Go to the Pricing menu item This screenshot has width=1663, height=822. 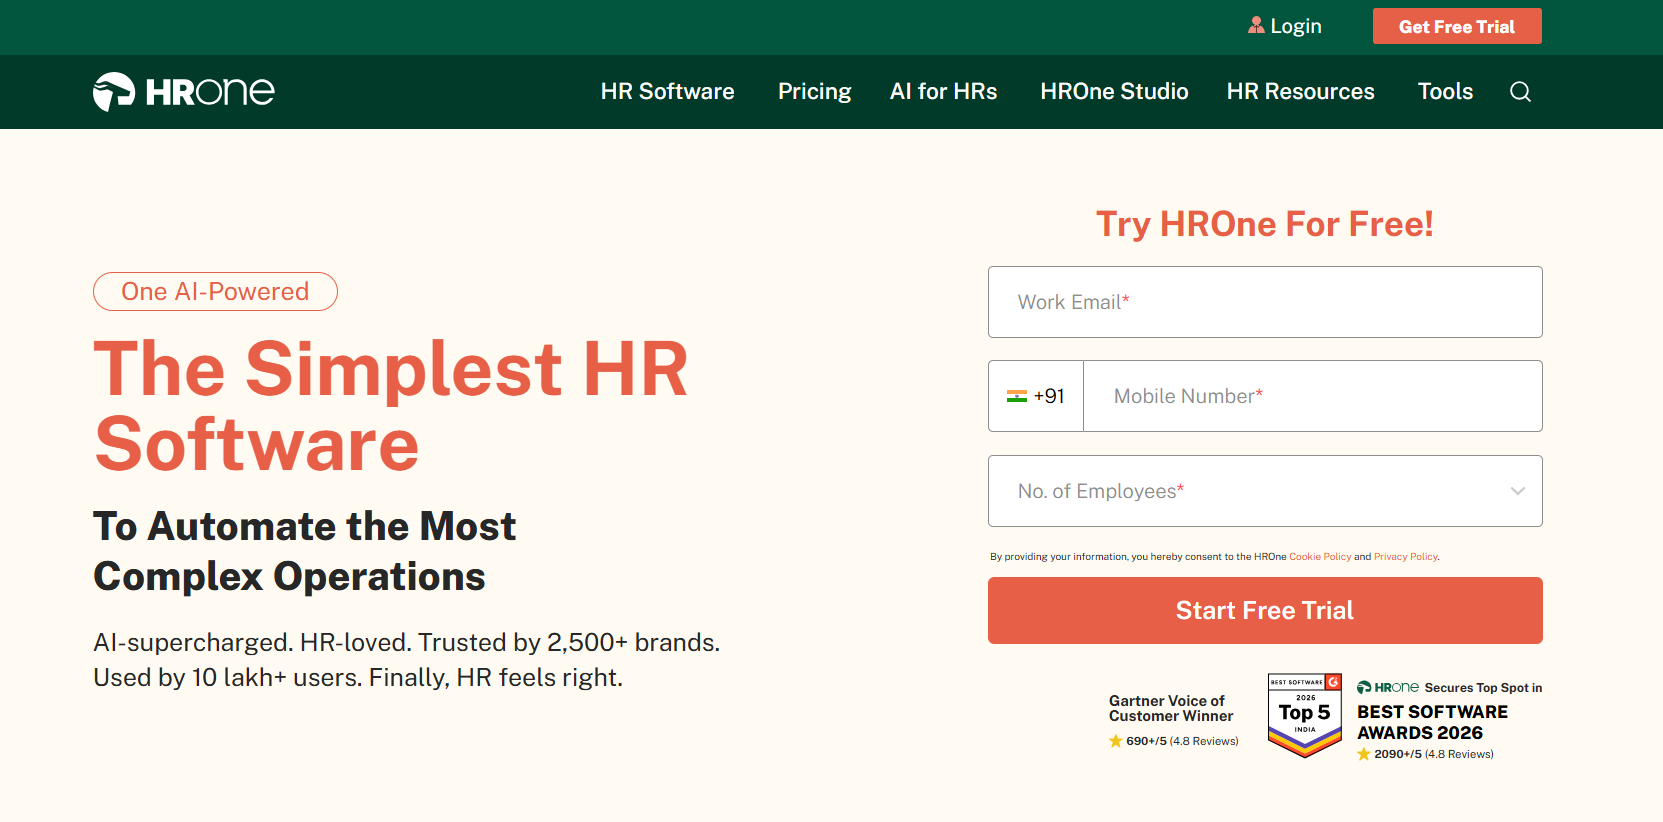point(815,91)
